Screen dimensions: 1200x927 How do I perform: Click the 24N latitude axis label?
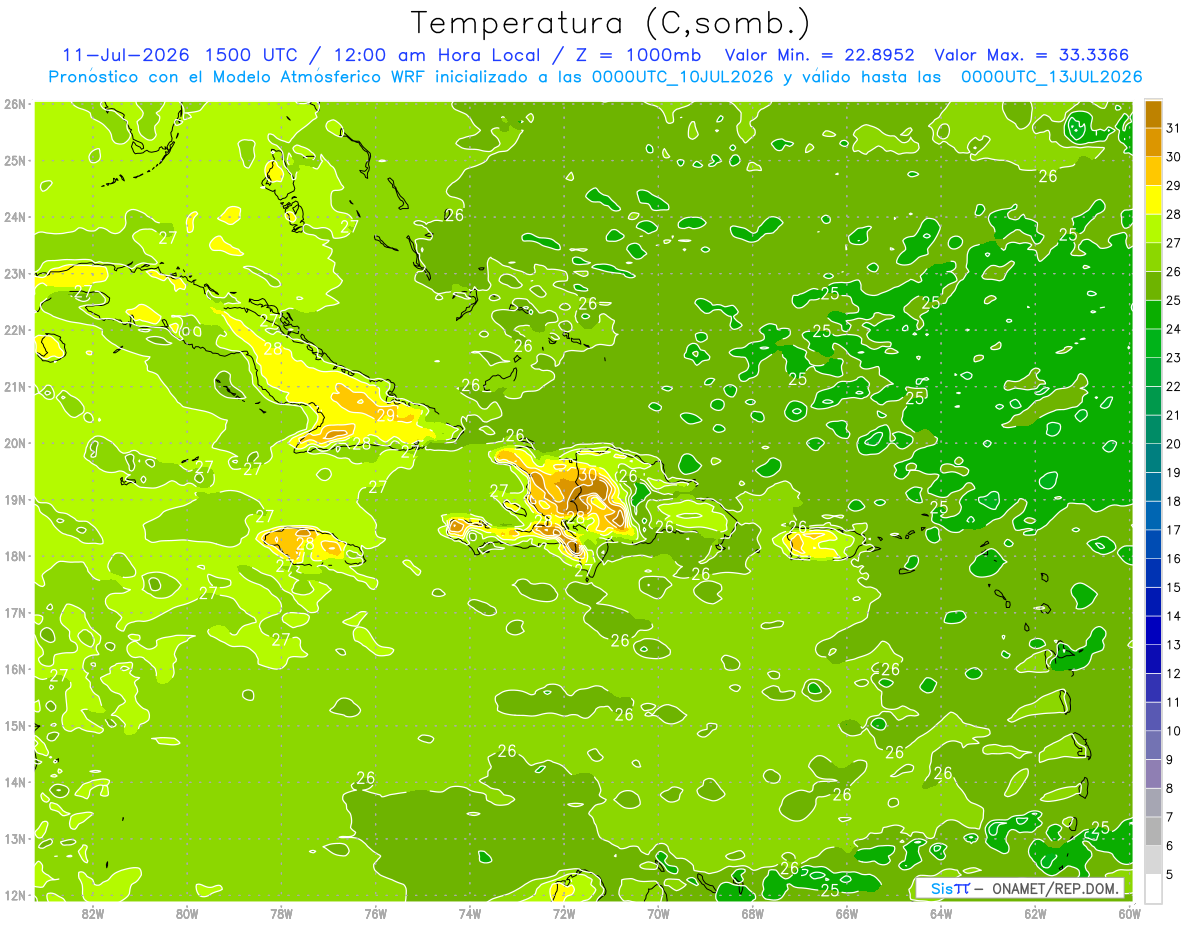click(x=15, y=217)
